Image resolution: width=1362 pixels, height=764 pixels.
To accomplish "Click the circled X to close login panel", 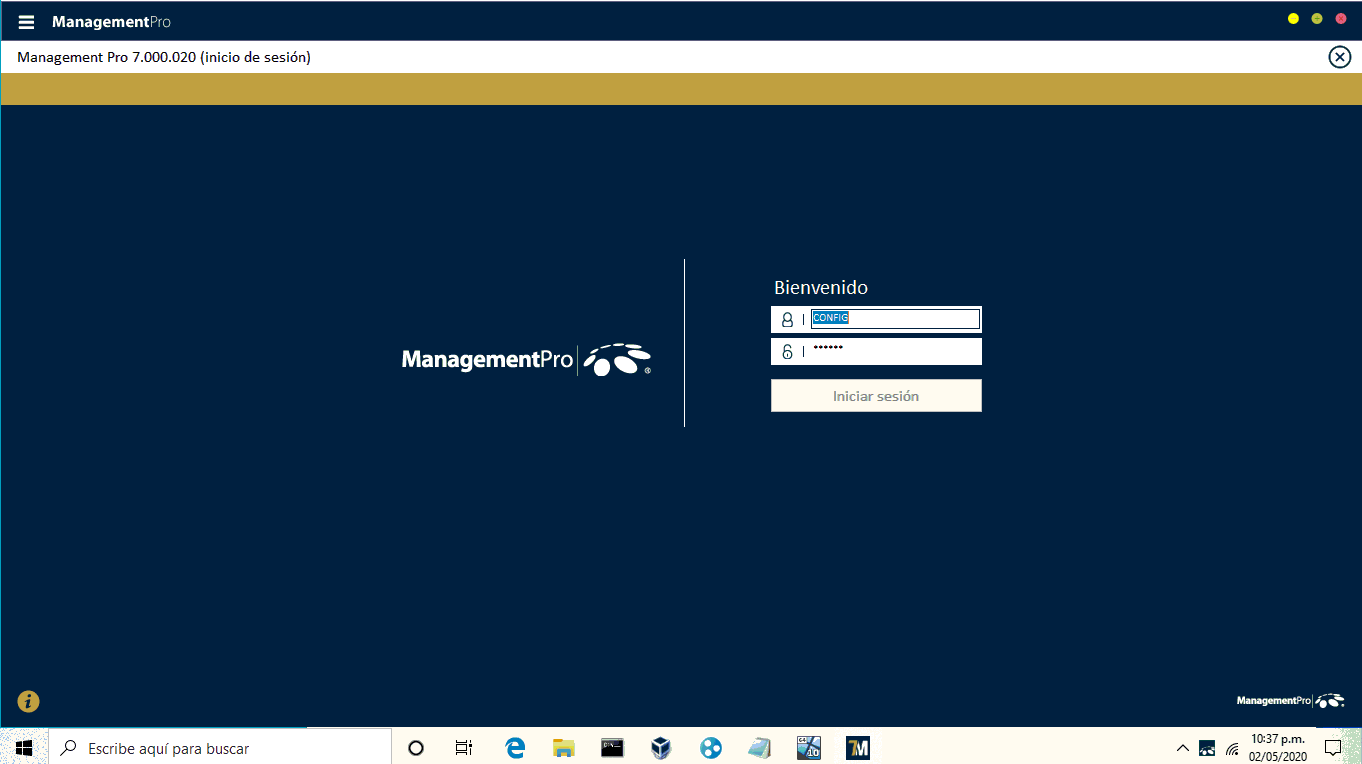I will coord(1339,57).
